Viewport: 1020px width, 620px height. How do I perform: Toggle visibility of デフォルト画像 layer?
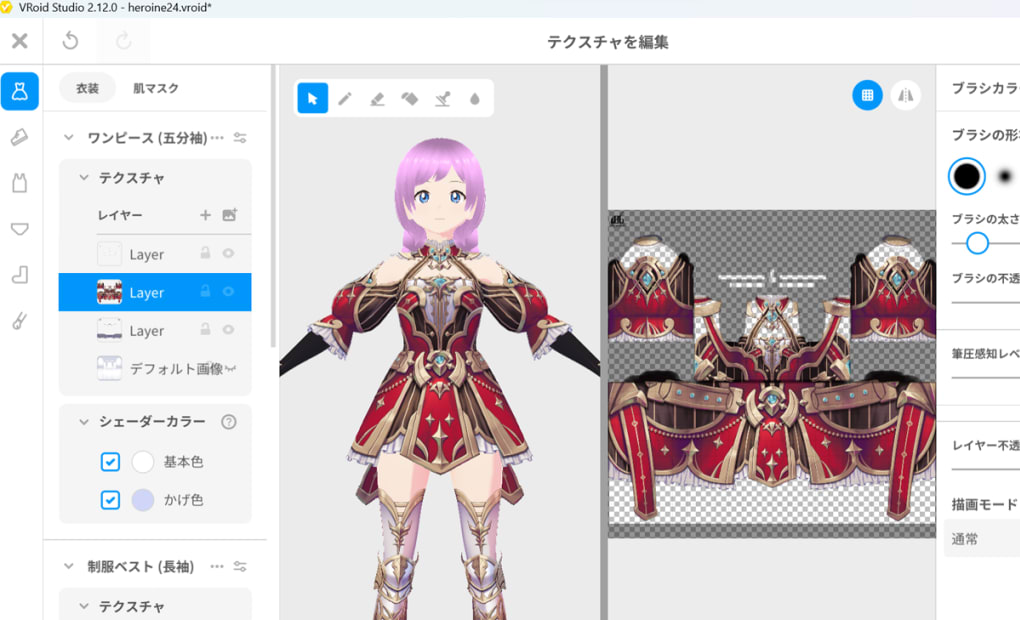230,369
